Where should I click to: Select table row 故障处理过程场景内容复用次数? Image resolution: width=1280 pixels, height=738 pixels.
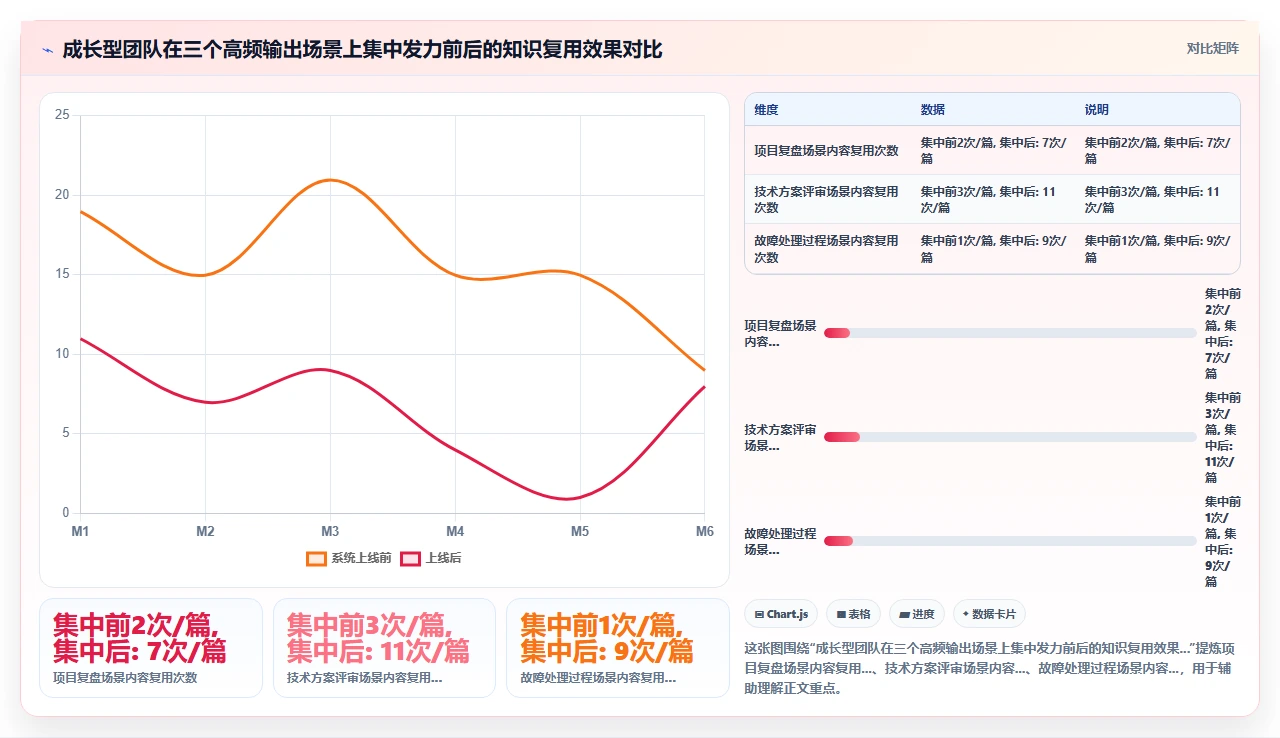(992, 249)
